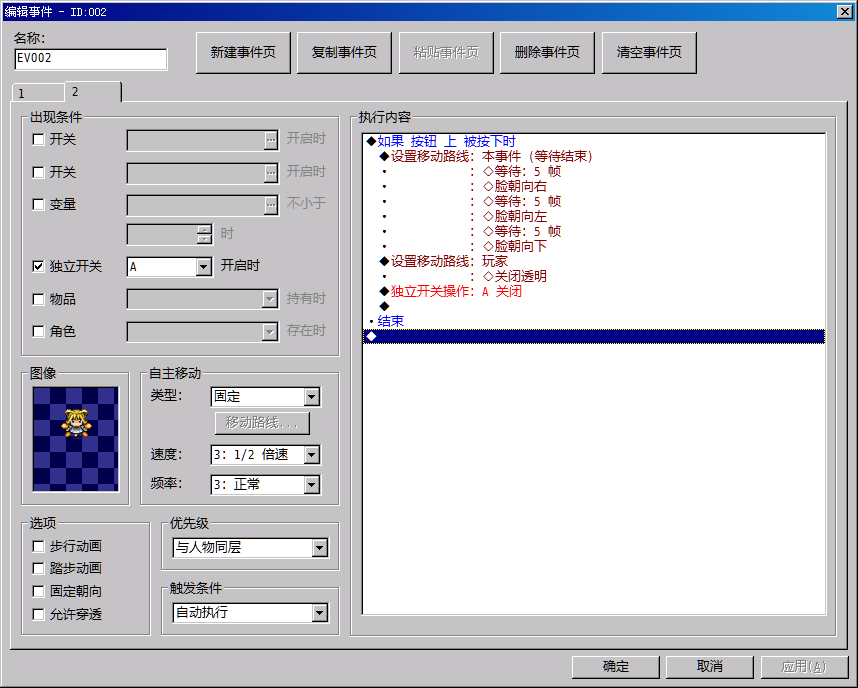Close the 编辑事件 dialog window

point(844,11)
